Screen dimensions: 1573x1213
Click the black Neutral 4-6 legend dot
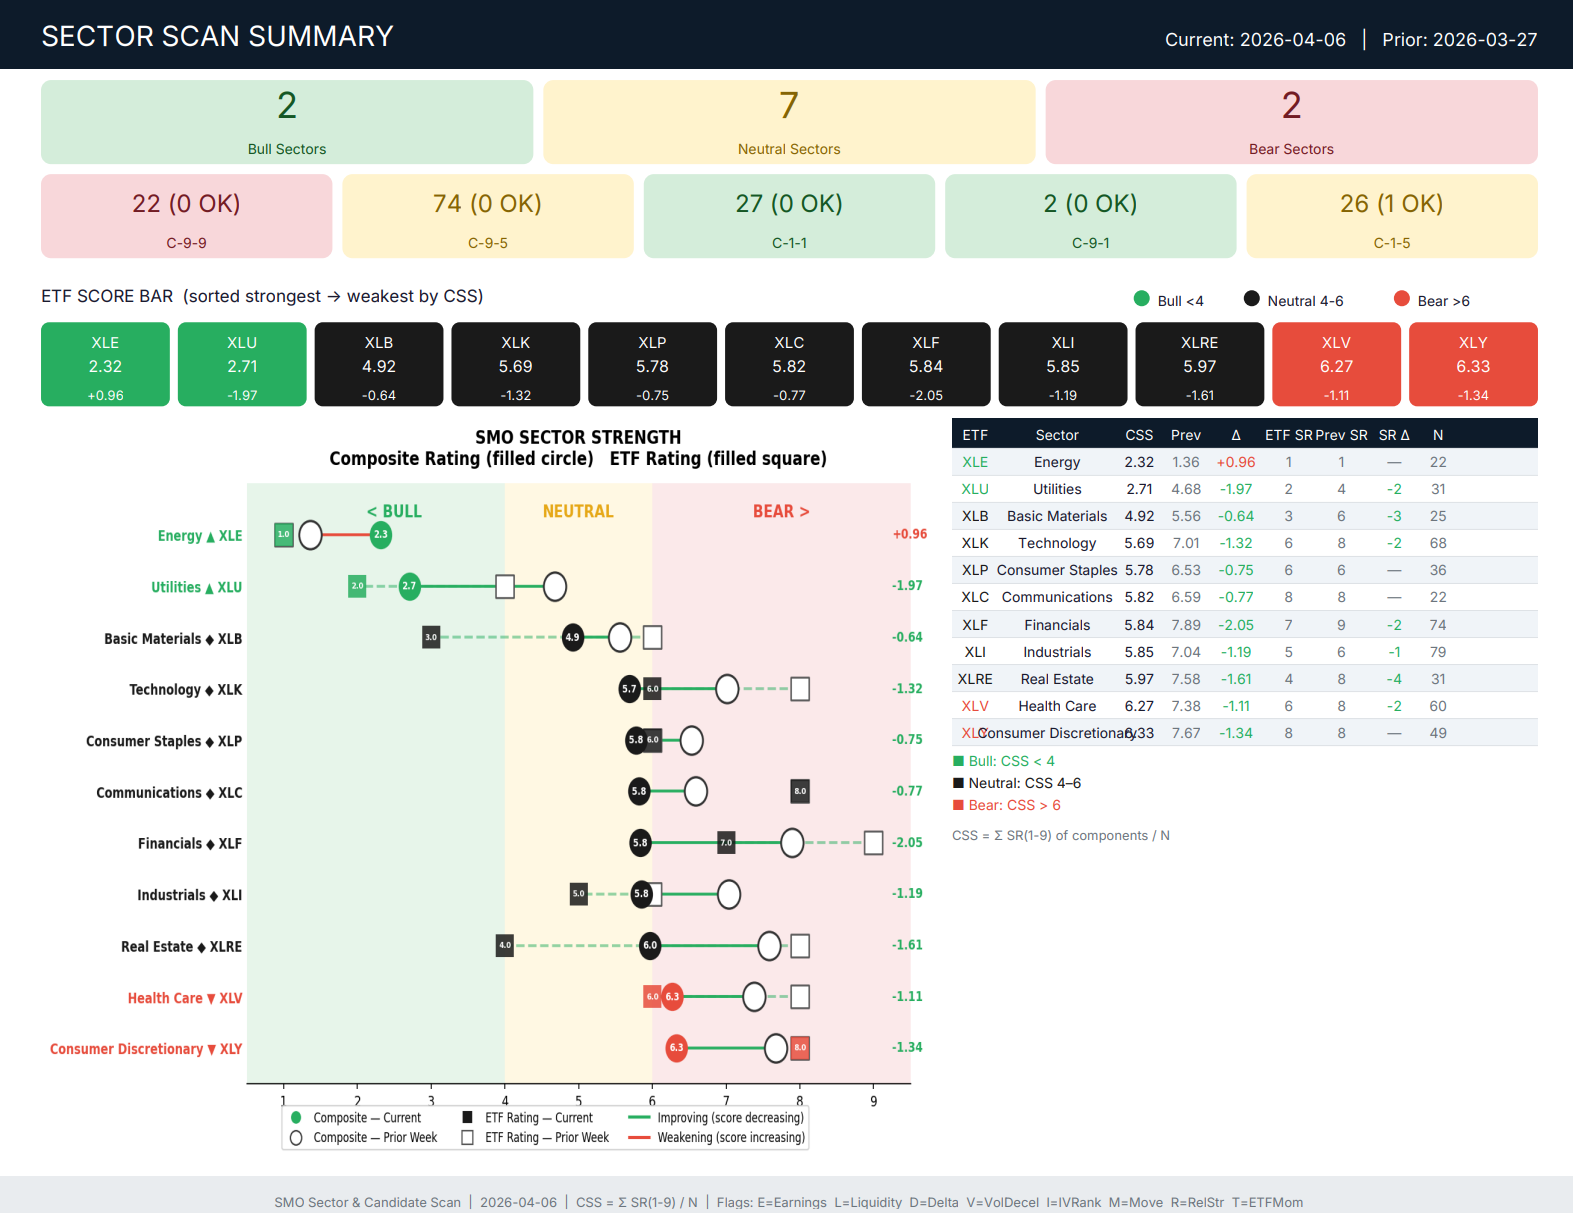1251,298
